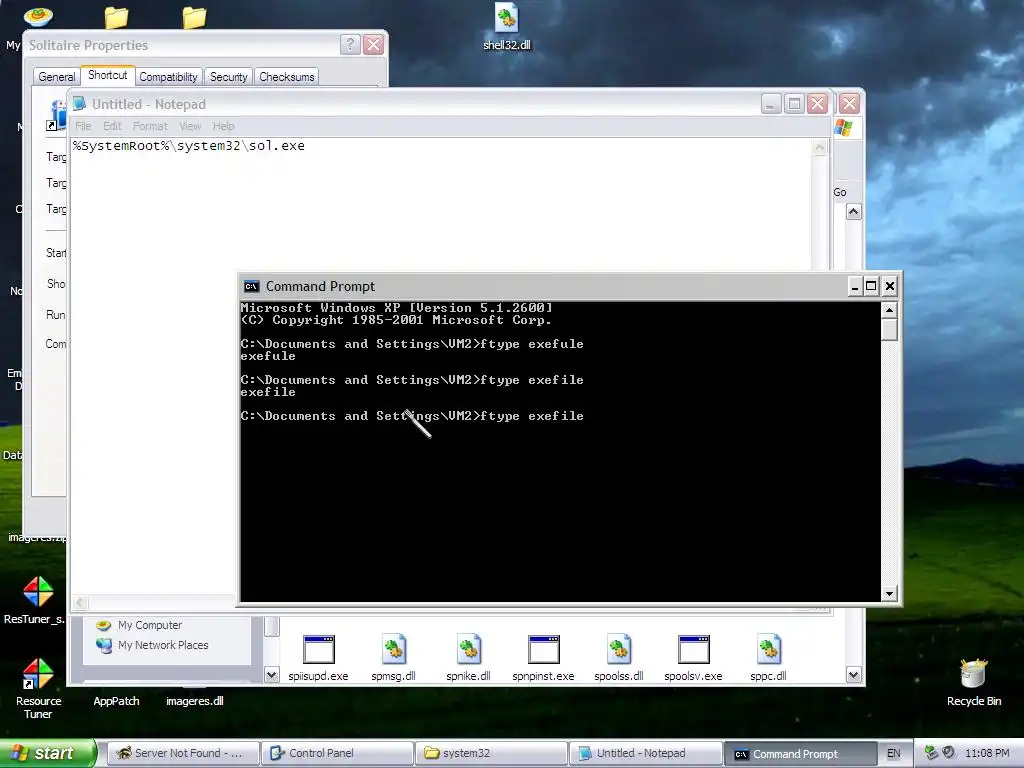Switch to Shortcut tab in Solitaire Properties
This screenshot has height=768, width=1024.
pos(108,75)
